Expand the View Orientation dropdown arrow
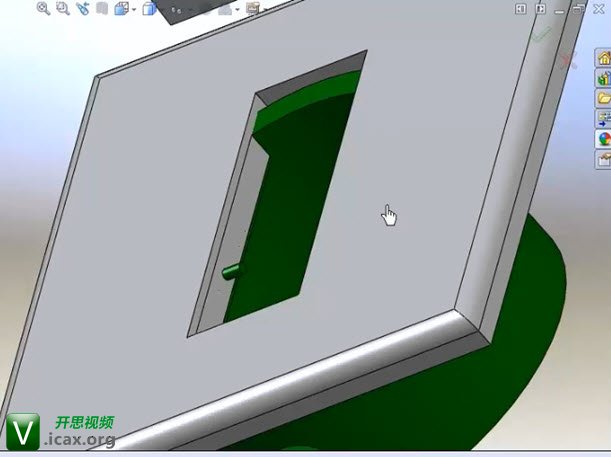Image resolution: width=611 pixels, height=457 pixels. pyautogui.click(x=134, y=9)
